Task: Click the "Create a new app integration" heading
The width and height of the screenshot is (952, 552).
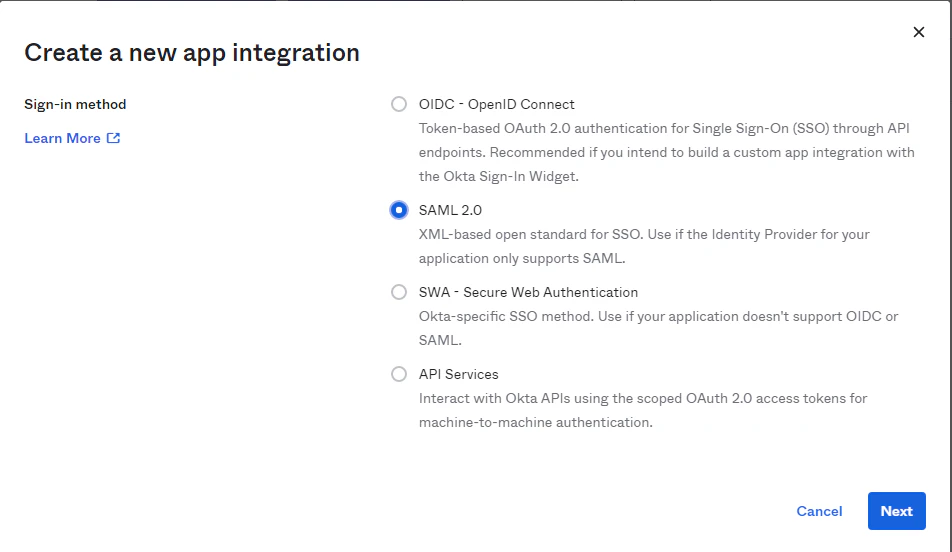Action: pyautogui.click(x=192, y=53)
